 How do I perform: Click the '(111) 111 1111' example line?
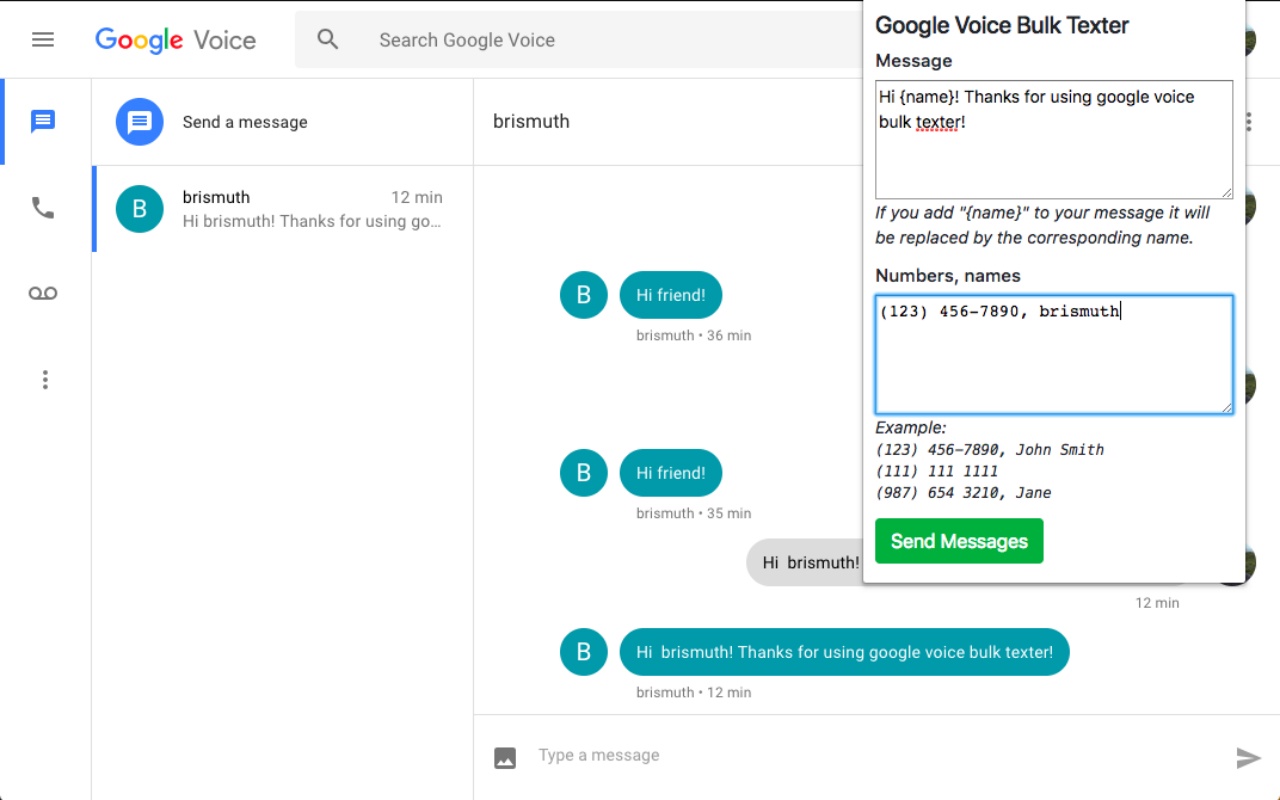tap(937, 471)
